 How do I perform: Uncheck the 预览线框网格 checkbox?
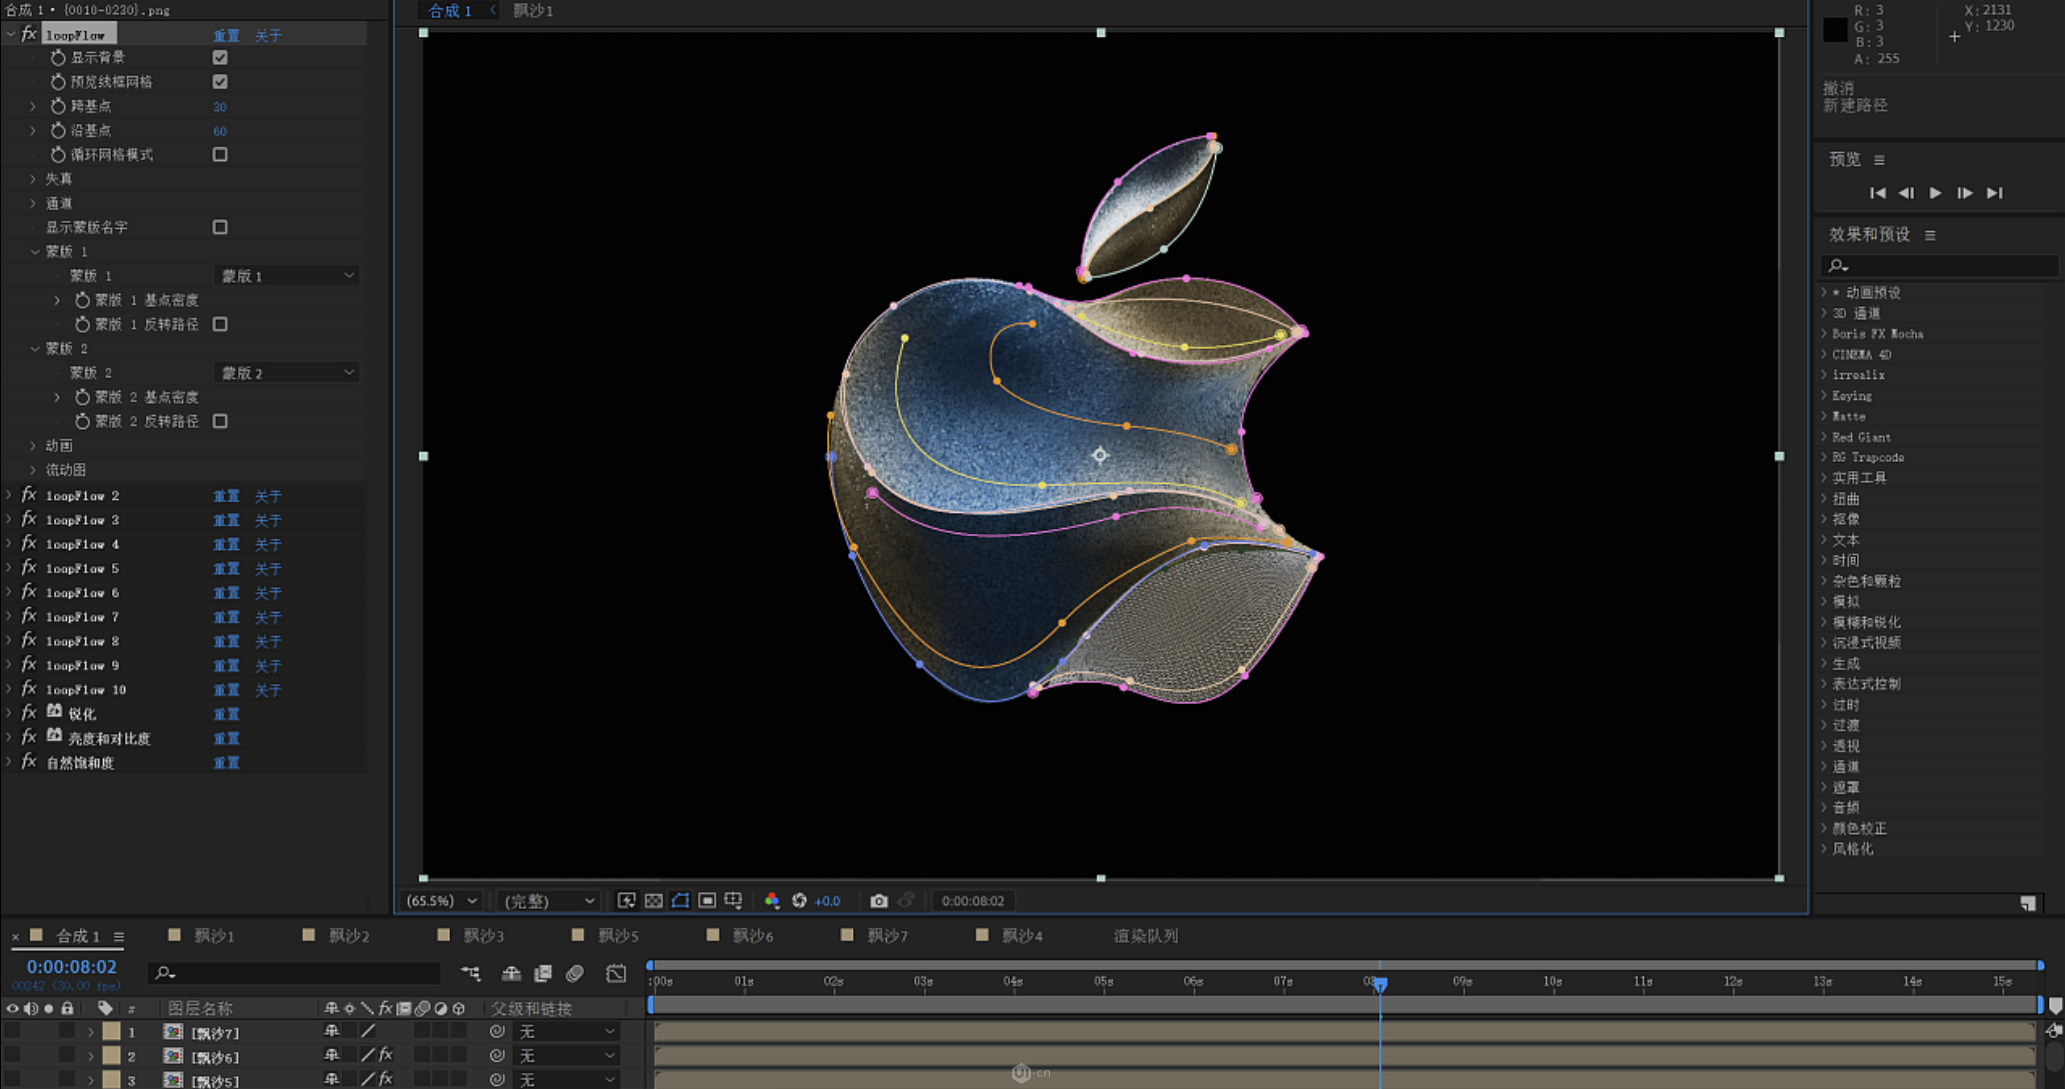tap(220, 82)
